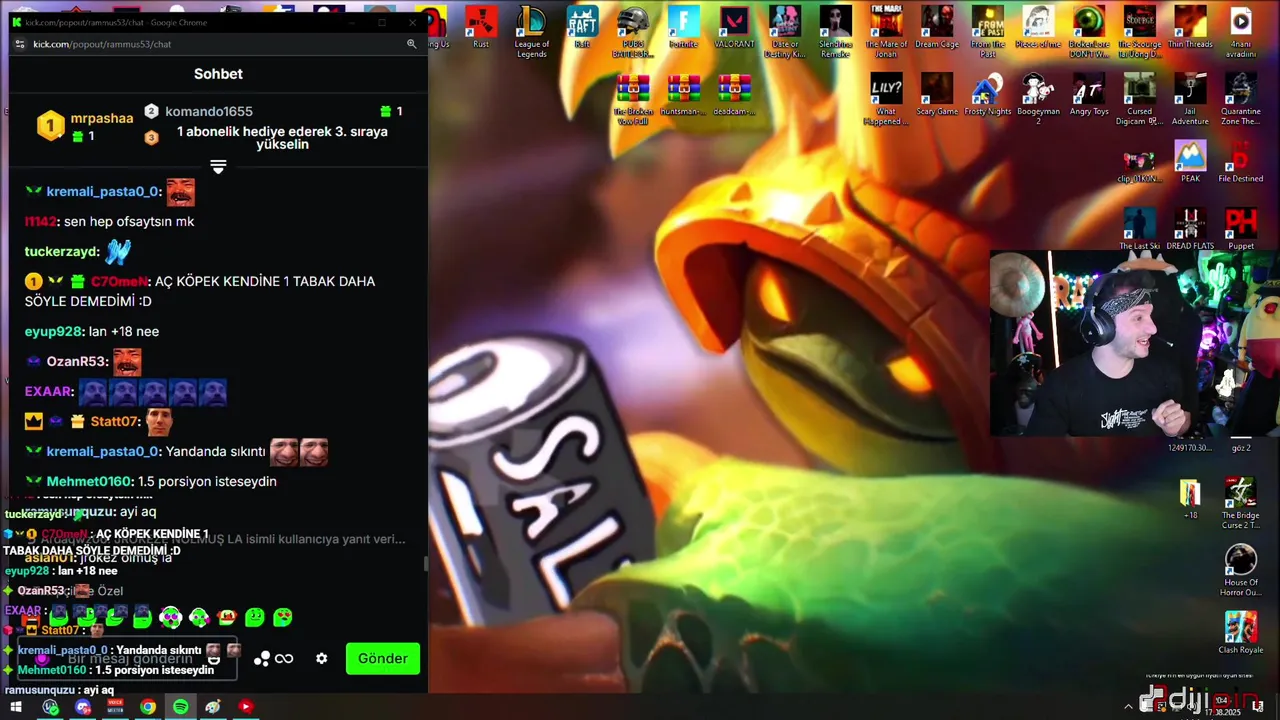1280x720 pixels.
Task: Open the 4nanı avradıını media file
Action: tap(1241, 32)
